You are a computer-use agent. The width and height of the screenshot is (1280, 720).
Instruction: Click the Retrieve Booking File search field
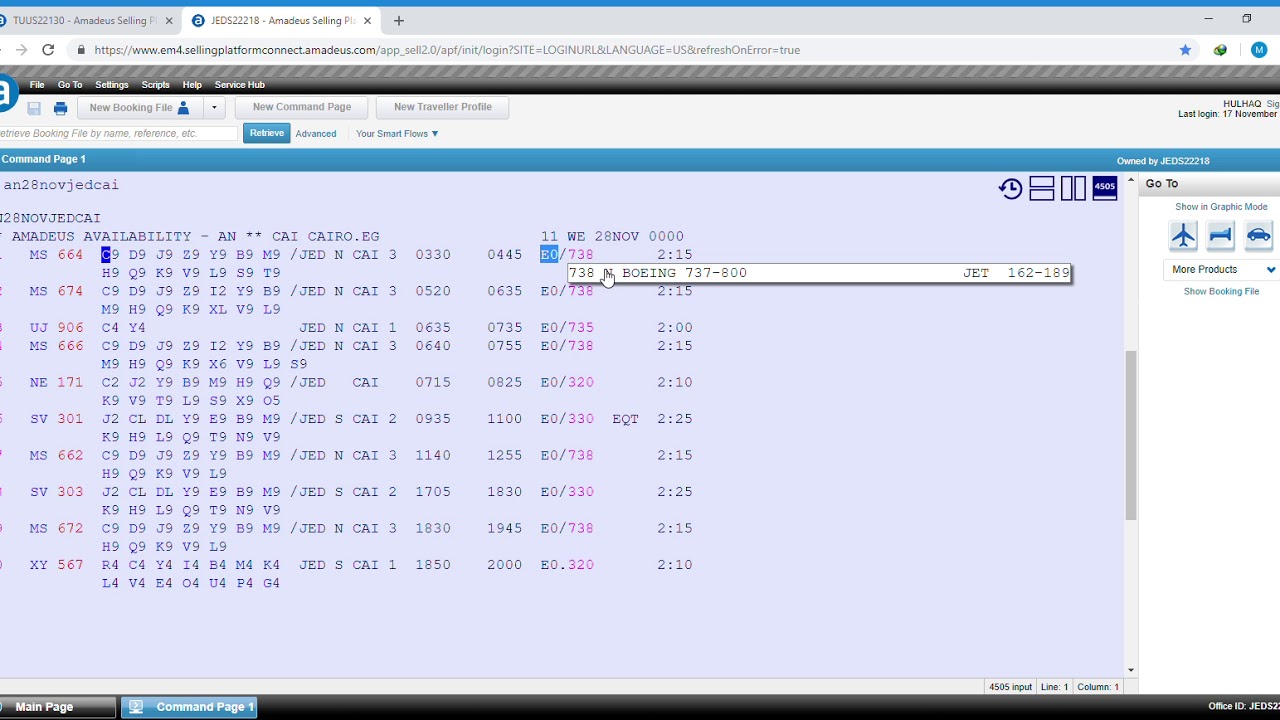pyautogui.click(x=117, y=133)
